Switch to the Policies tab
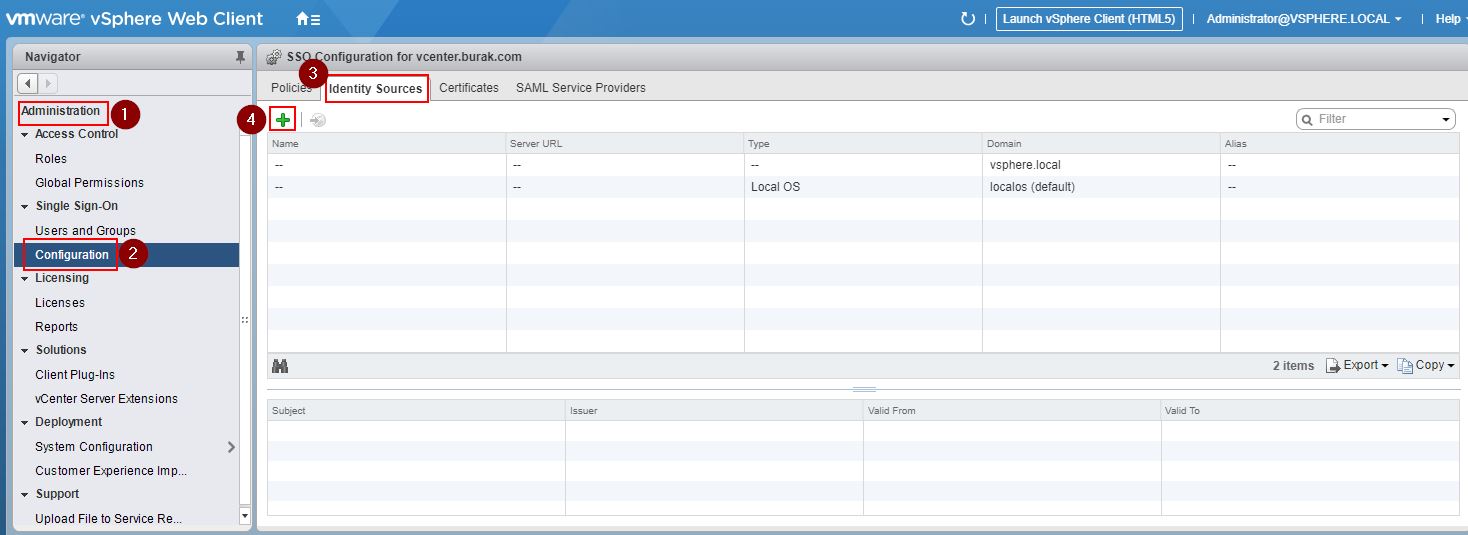This screenshot has height=535, width=1468. coord(292,88)
